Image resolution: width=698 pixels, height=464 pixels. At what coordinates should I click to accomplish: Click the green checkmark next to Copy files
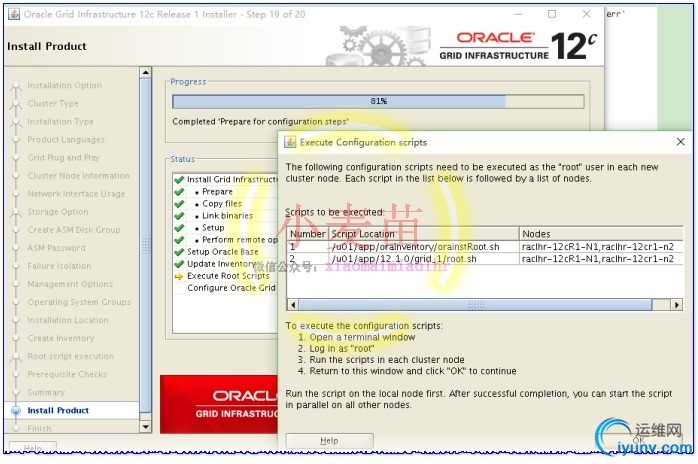(179, 204)
